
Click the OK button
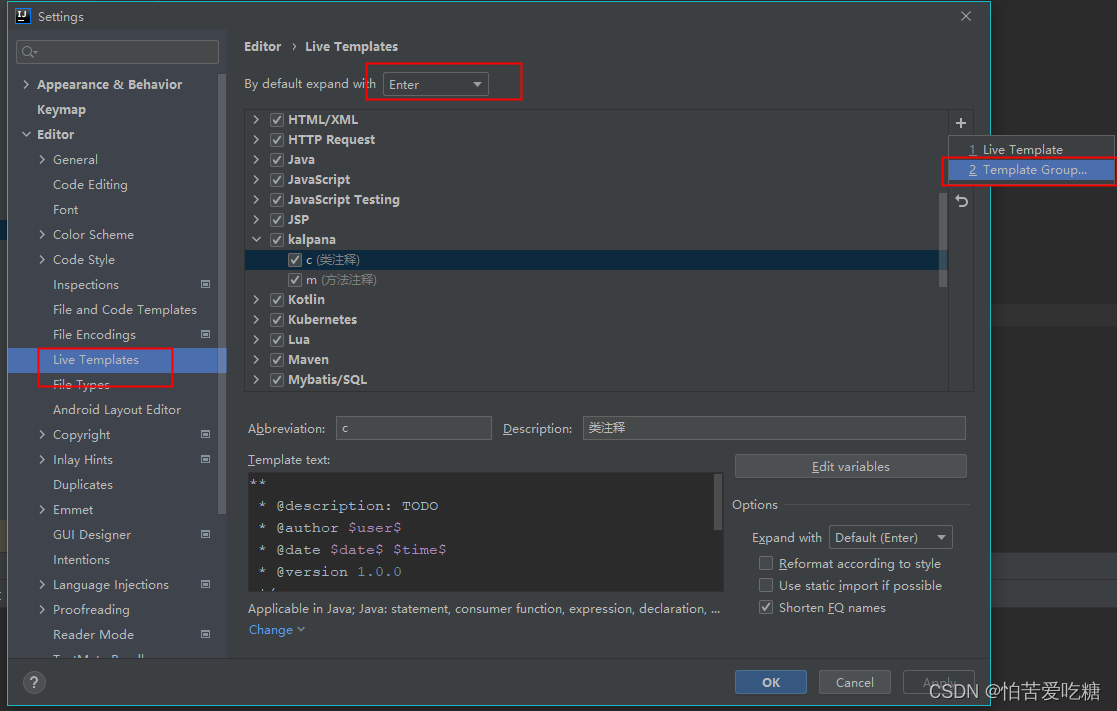pyautogui.click(x=771, y=683)
